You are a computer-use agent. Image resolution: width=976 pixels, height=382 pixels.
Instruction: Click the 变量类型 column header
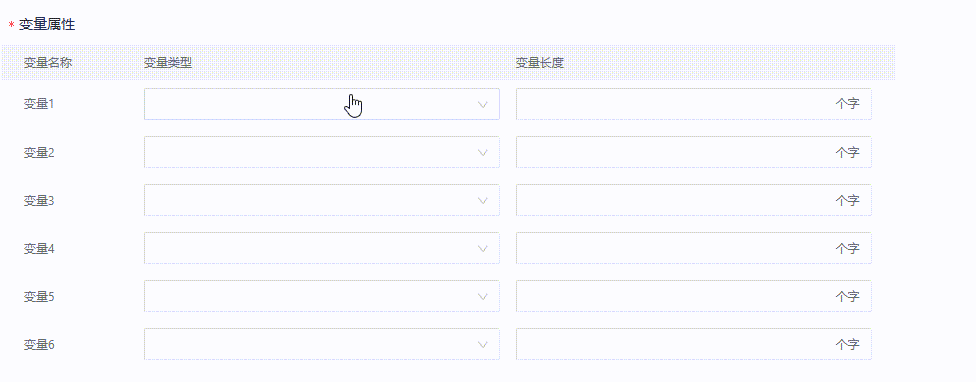168,63
